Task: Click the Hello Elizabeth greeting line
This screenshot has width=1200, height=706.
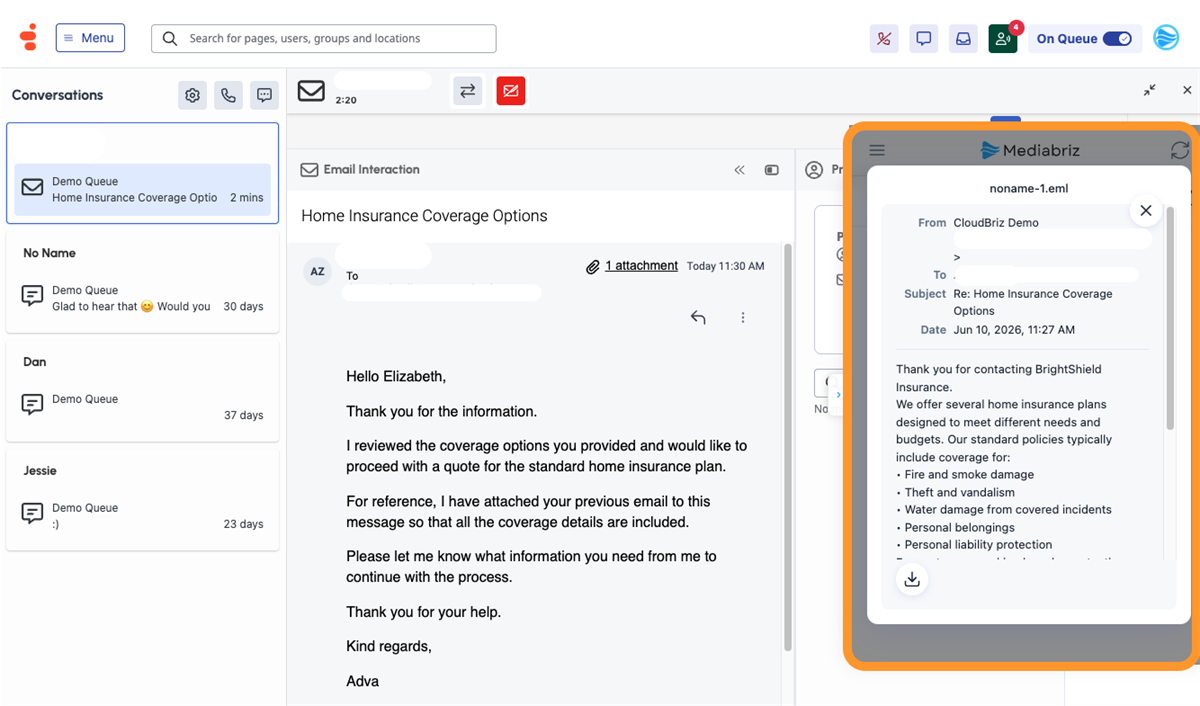Action: click(x=396, y=377)
